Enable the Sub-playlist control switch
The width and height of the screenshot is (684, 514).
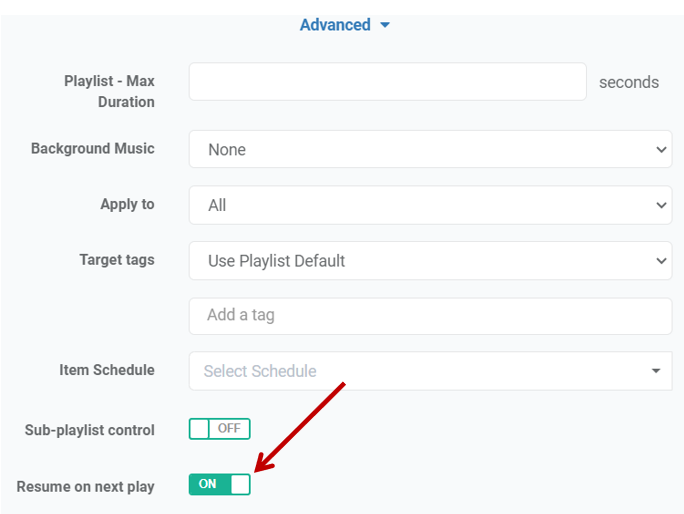coord(219,429)
